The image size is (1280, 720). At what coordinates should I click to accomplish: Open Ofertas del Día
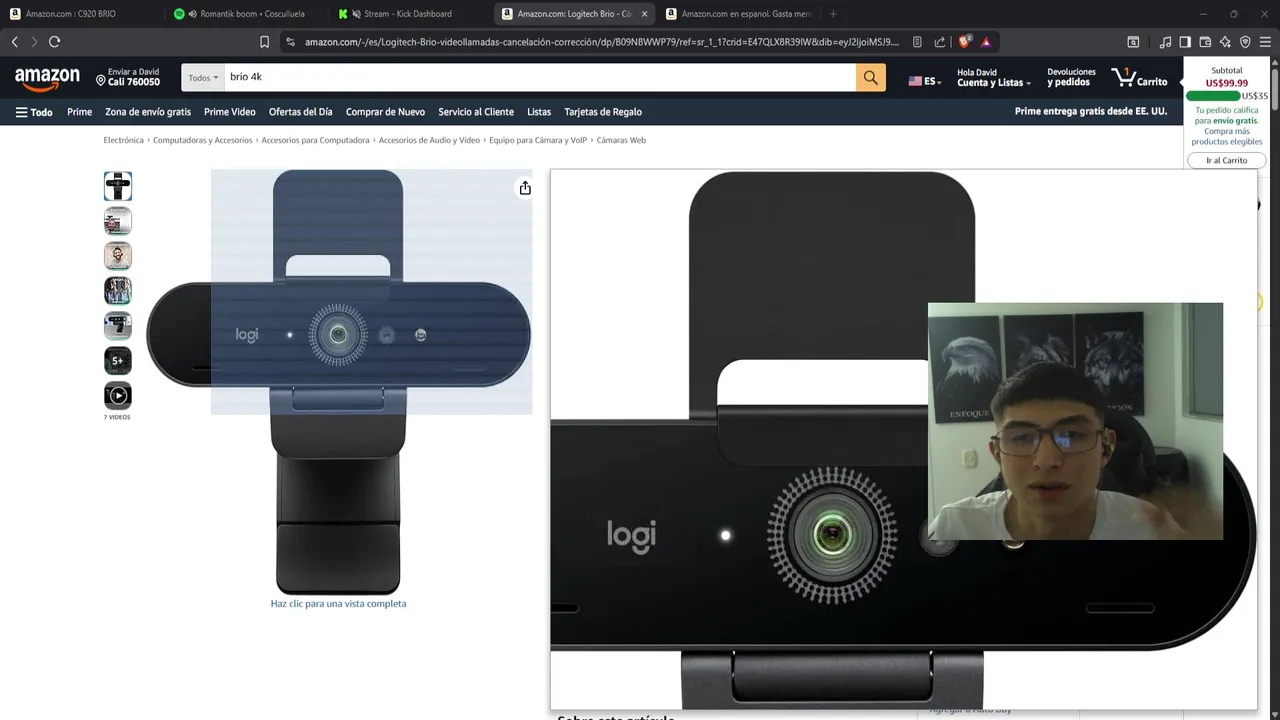coord(300,112)
